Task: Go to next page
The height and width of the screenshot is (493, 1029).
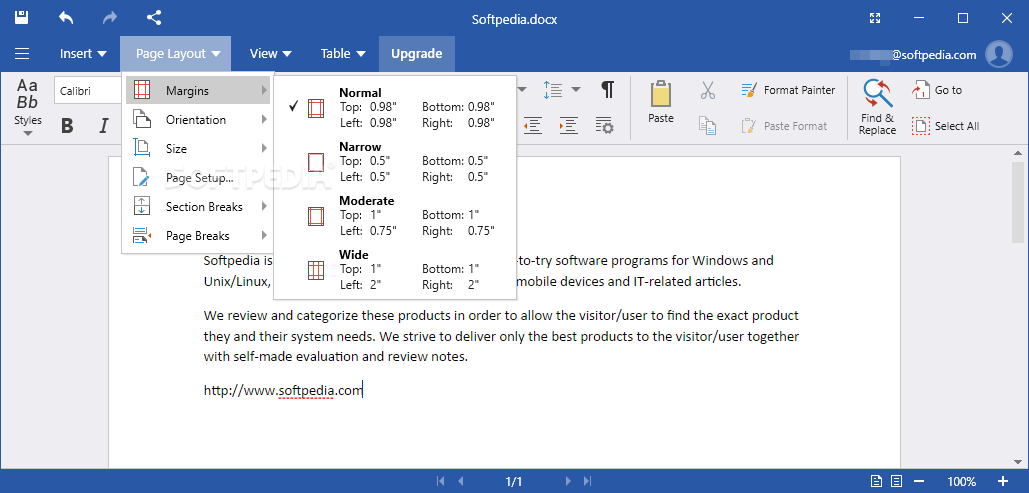Action: pos(568,481)
